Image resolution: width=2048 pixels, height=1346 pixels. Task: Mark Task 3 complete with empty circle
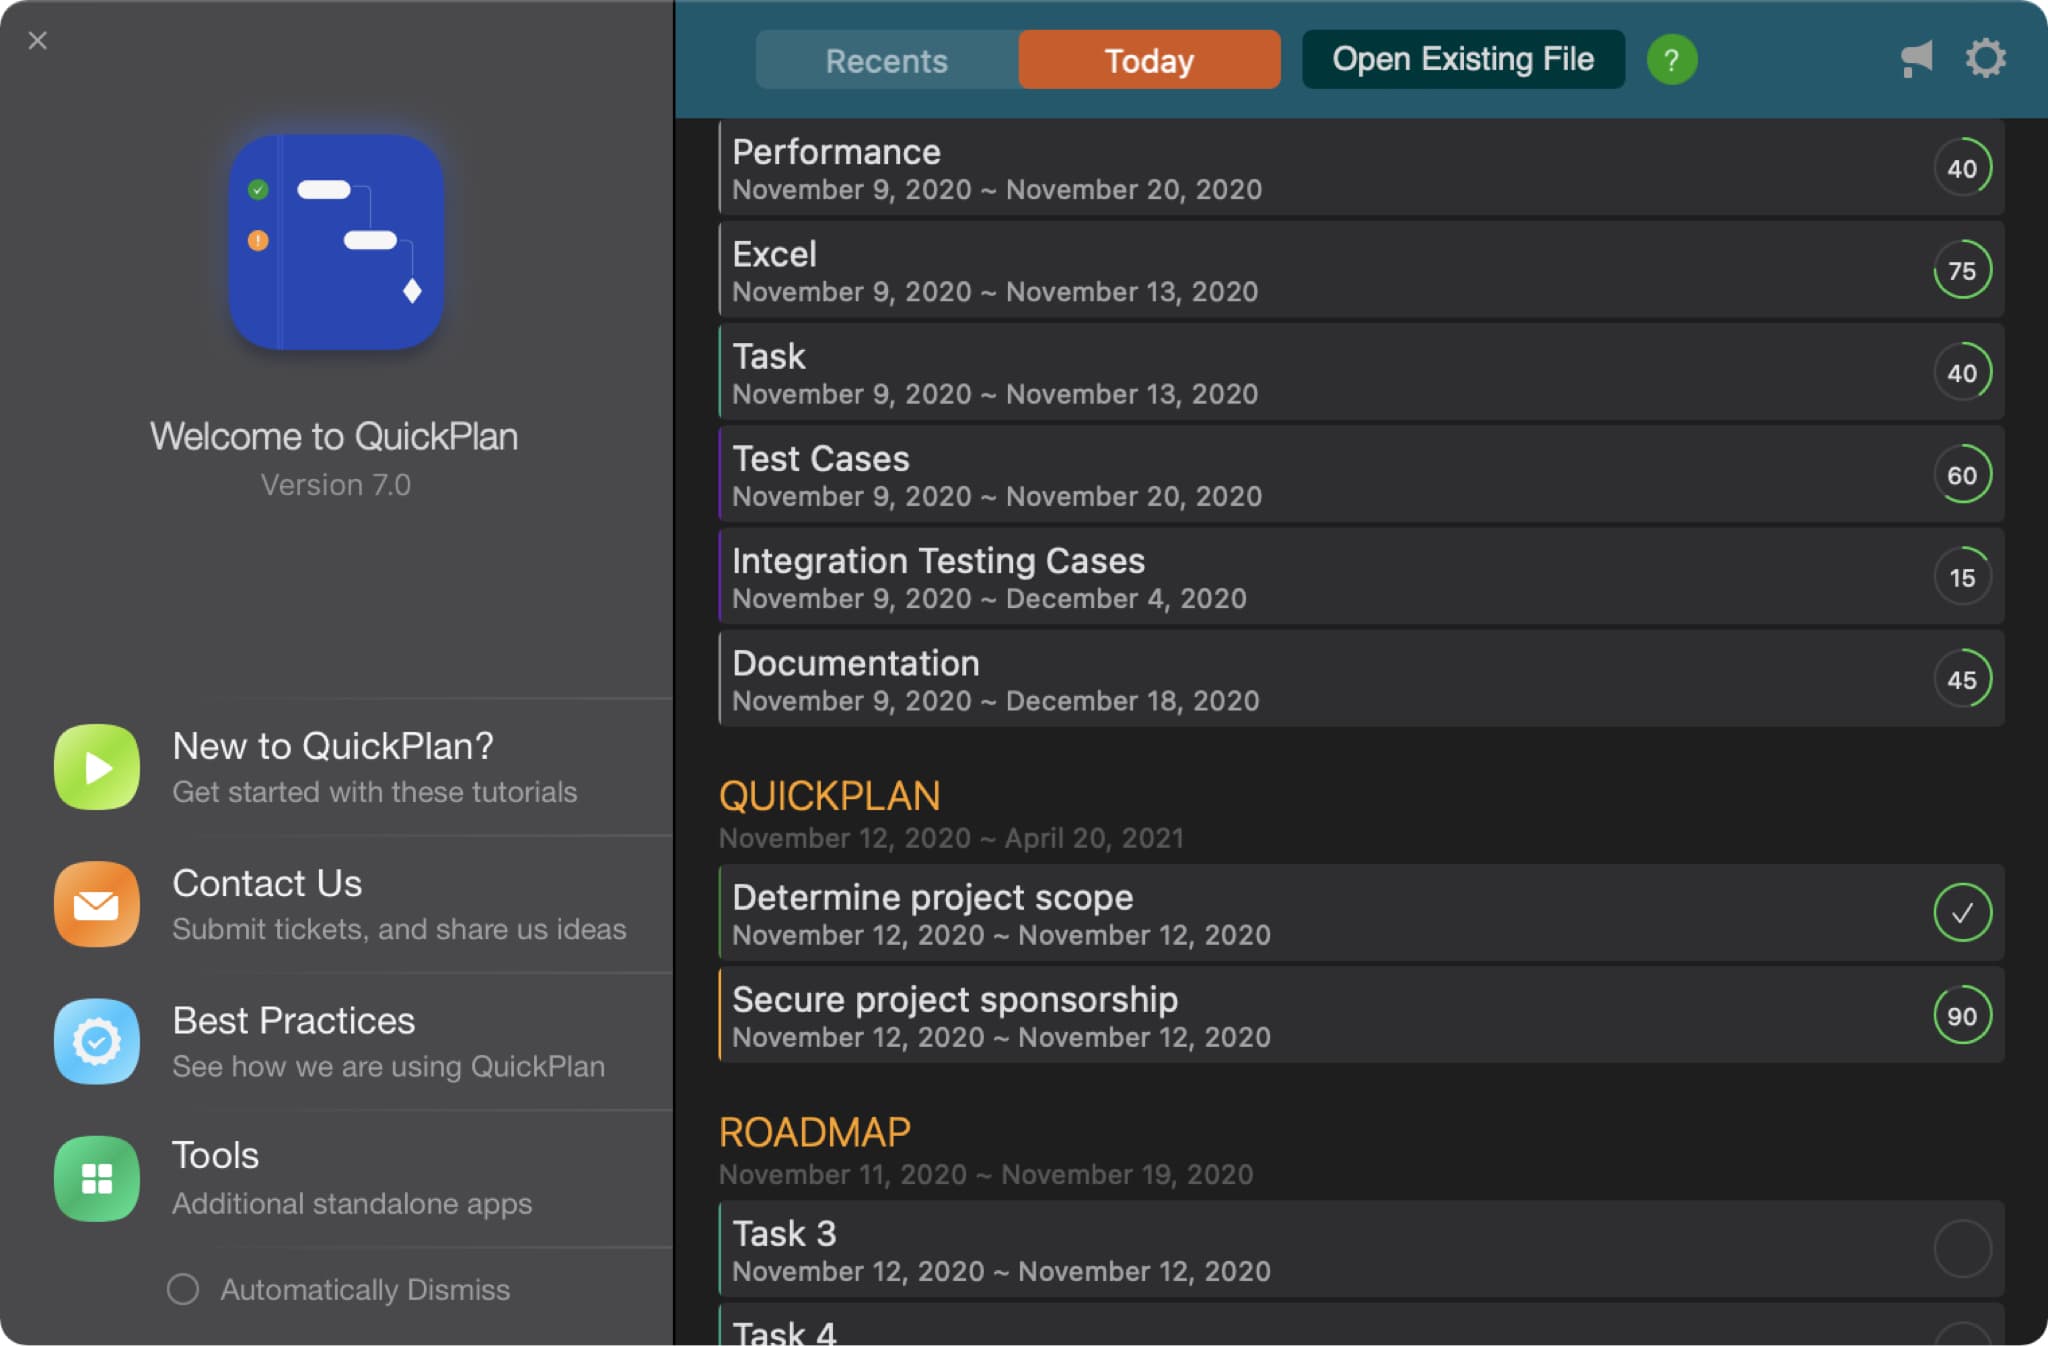pyautogui.click(x=1961, y=1249)
